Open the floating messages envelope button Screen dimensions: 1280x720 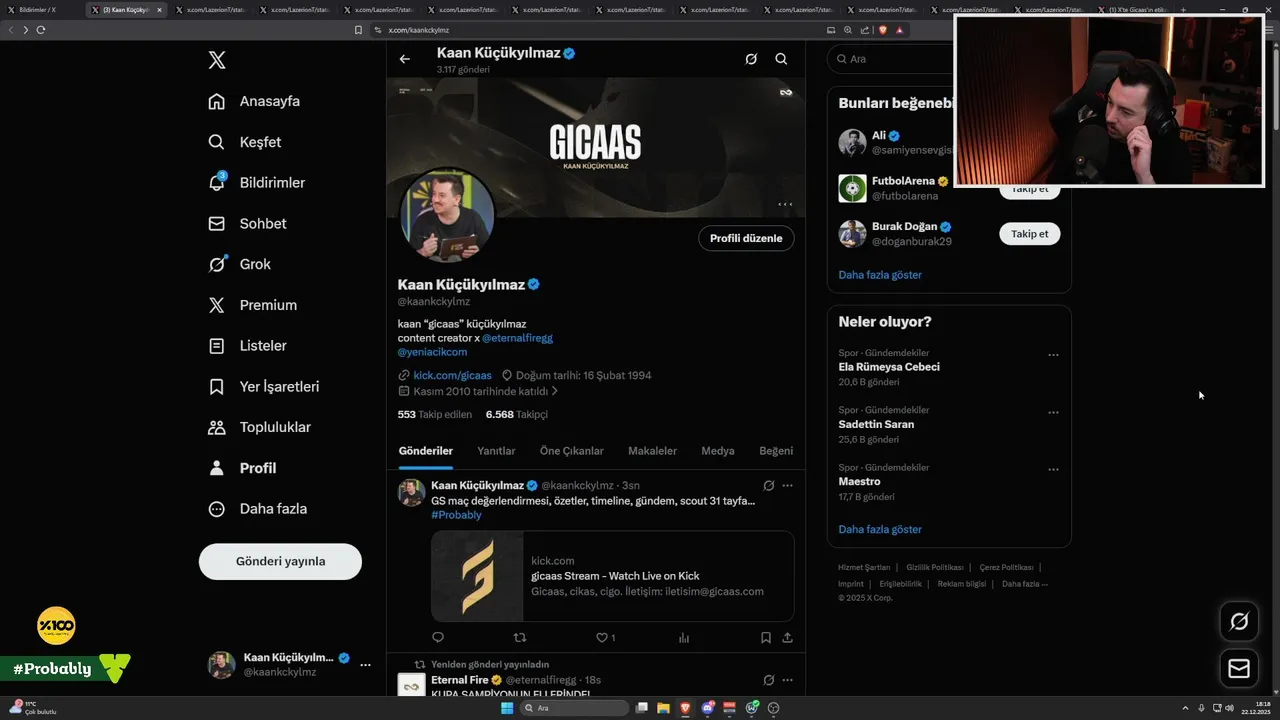coord(1239,669)
